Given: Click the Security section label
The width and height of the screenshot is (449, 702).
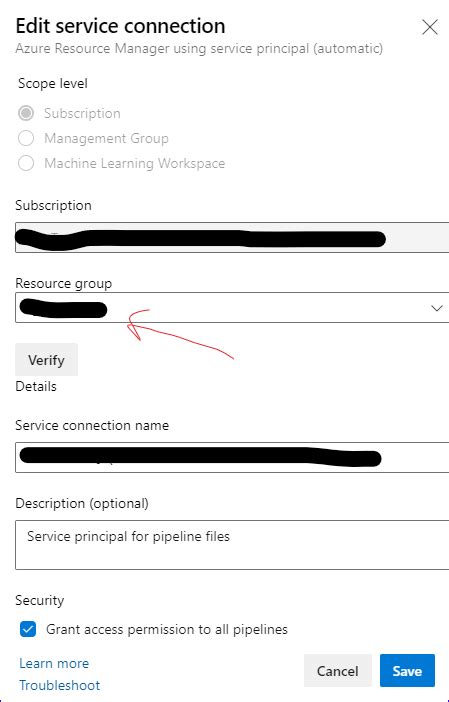Looking at the screenshot, I should click(40, 600).
